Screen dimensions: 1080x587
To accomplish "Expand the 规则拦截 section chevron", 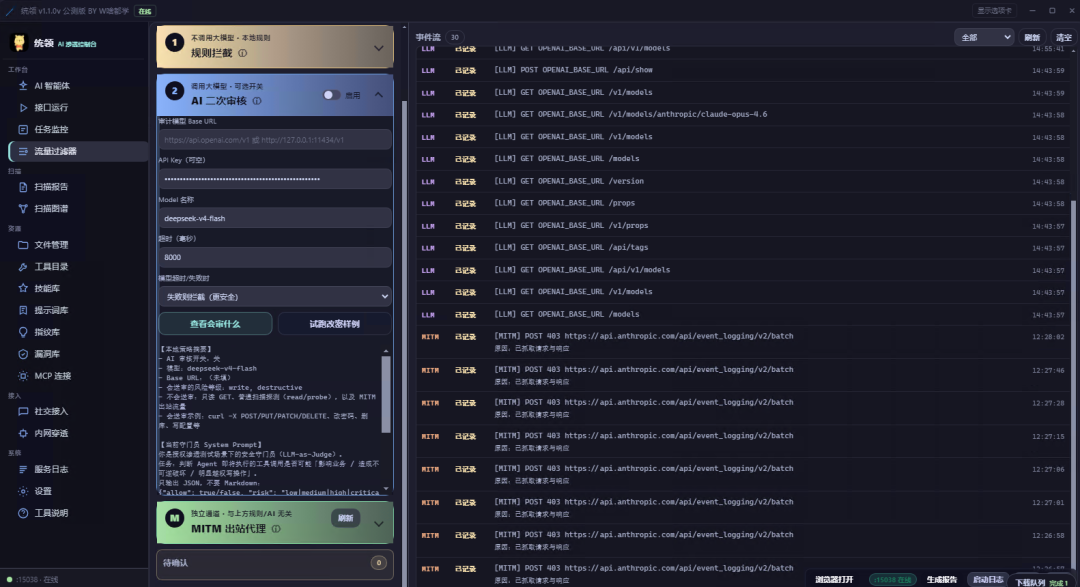I will (x=378, y=48).
